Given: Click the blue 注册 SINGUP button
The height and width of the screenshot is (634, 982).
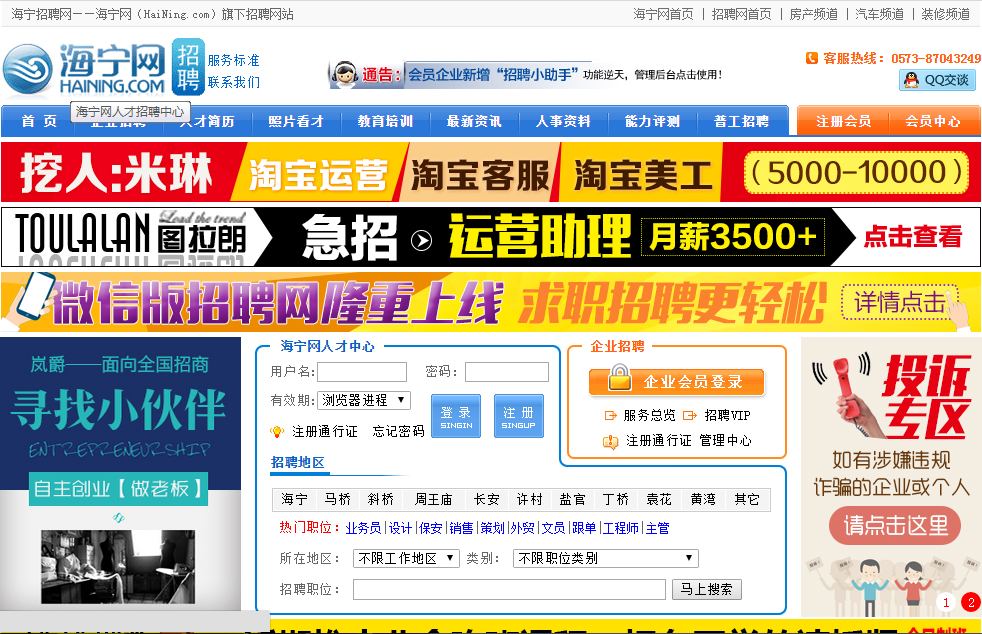Looking at the screenshot, I should pos(519,416).
